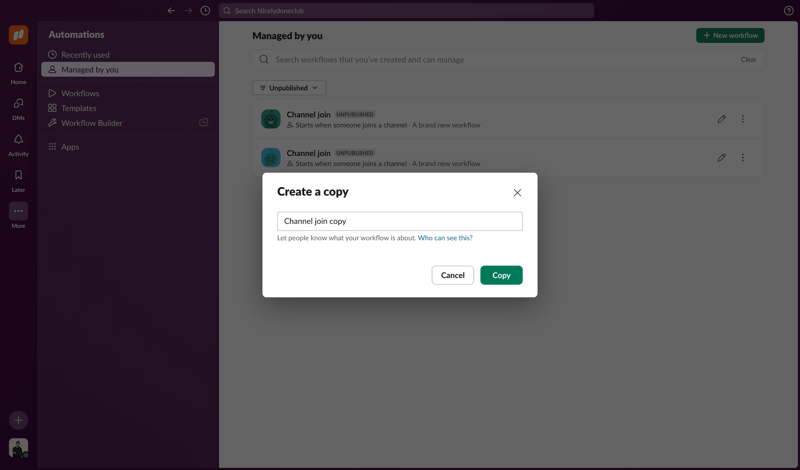Click the search magnifier in workflows field

(264, 59)
